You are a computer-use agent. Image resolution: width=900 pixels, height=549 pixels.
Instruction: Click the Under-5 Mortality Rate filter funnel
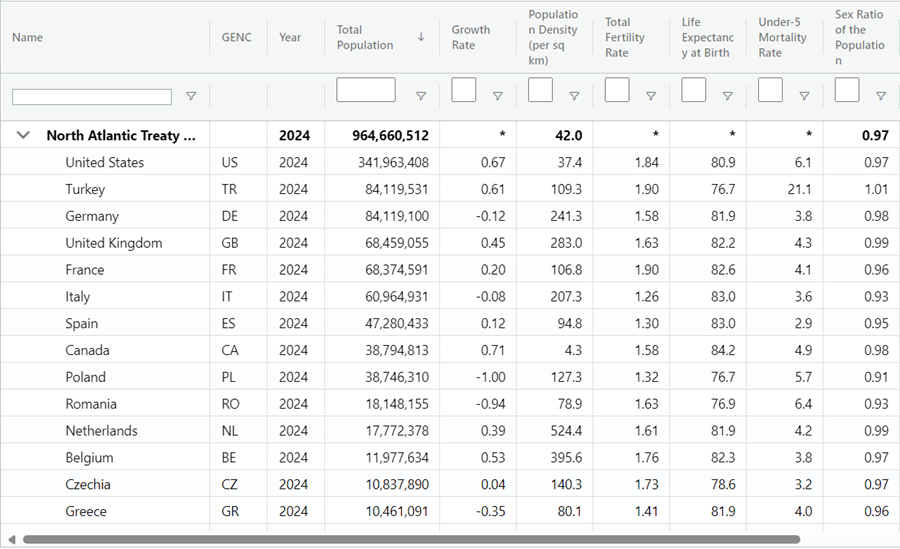coord(804,96)
